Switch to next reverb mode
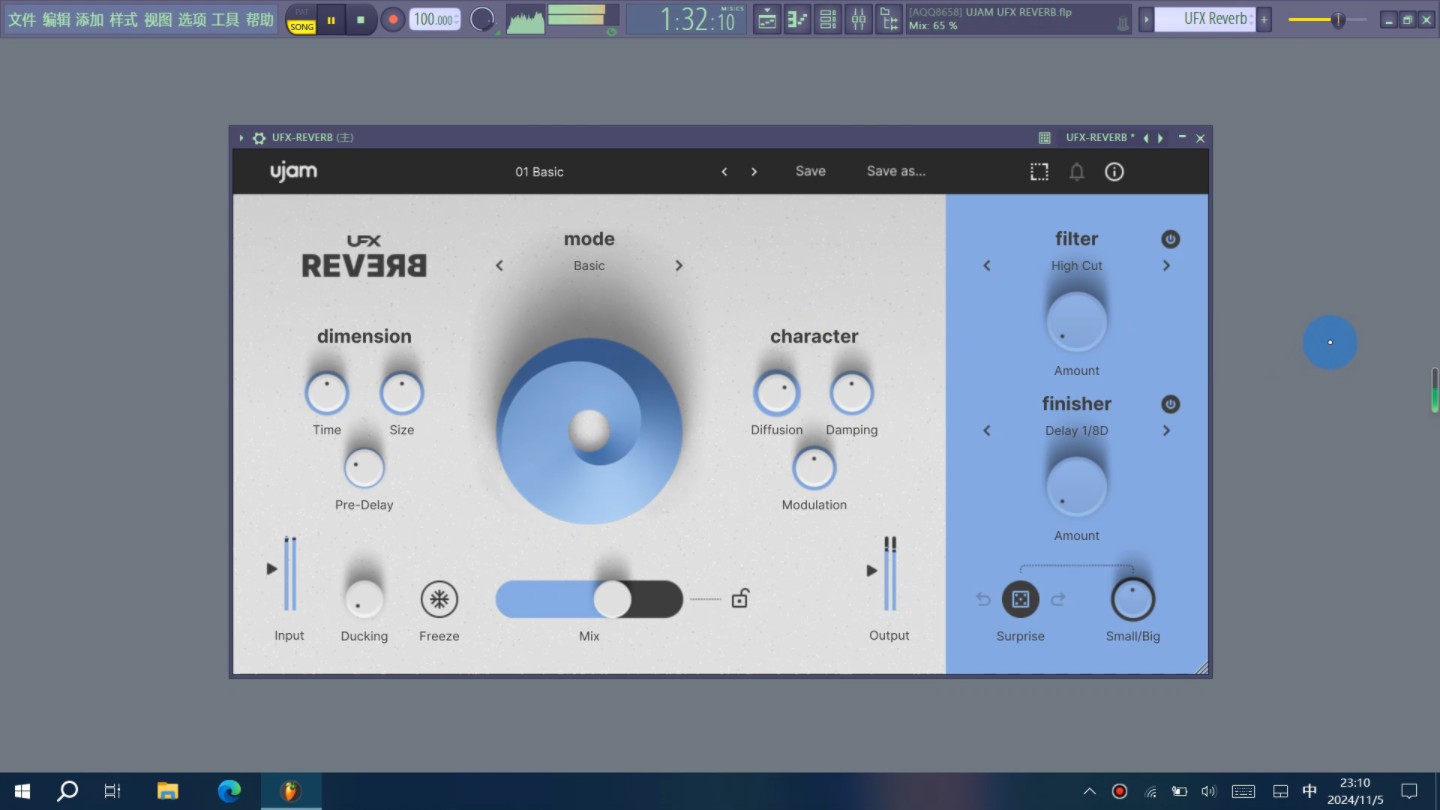 coord(679,266)
